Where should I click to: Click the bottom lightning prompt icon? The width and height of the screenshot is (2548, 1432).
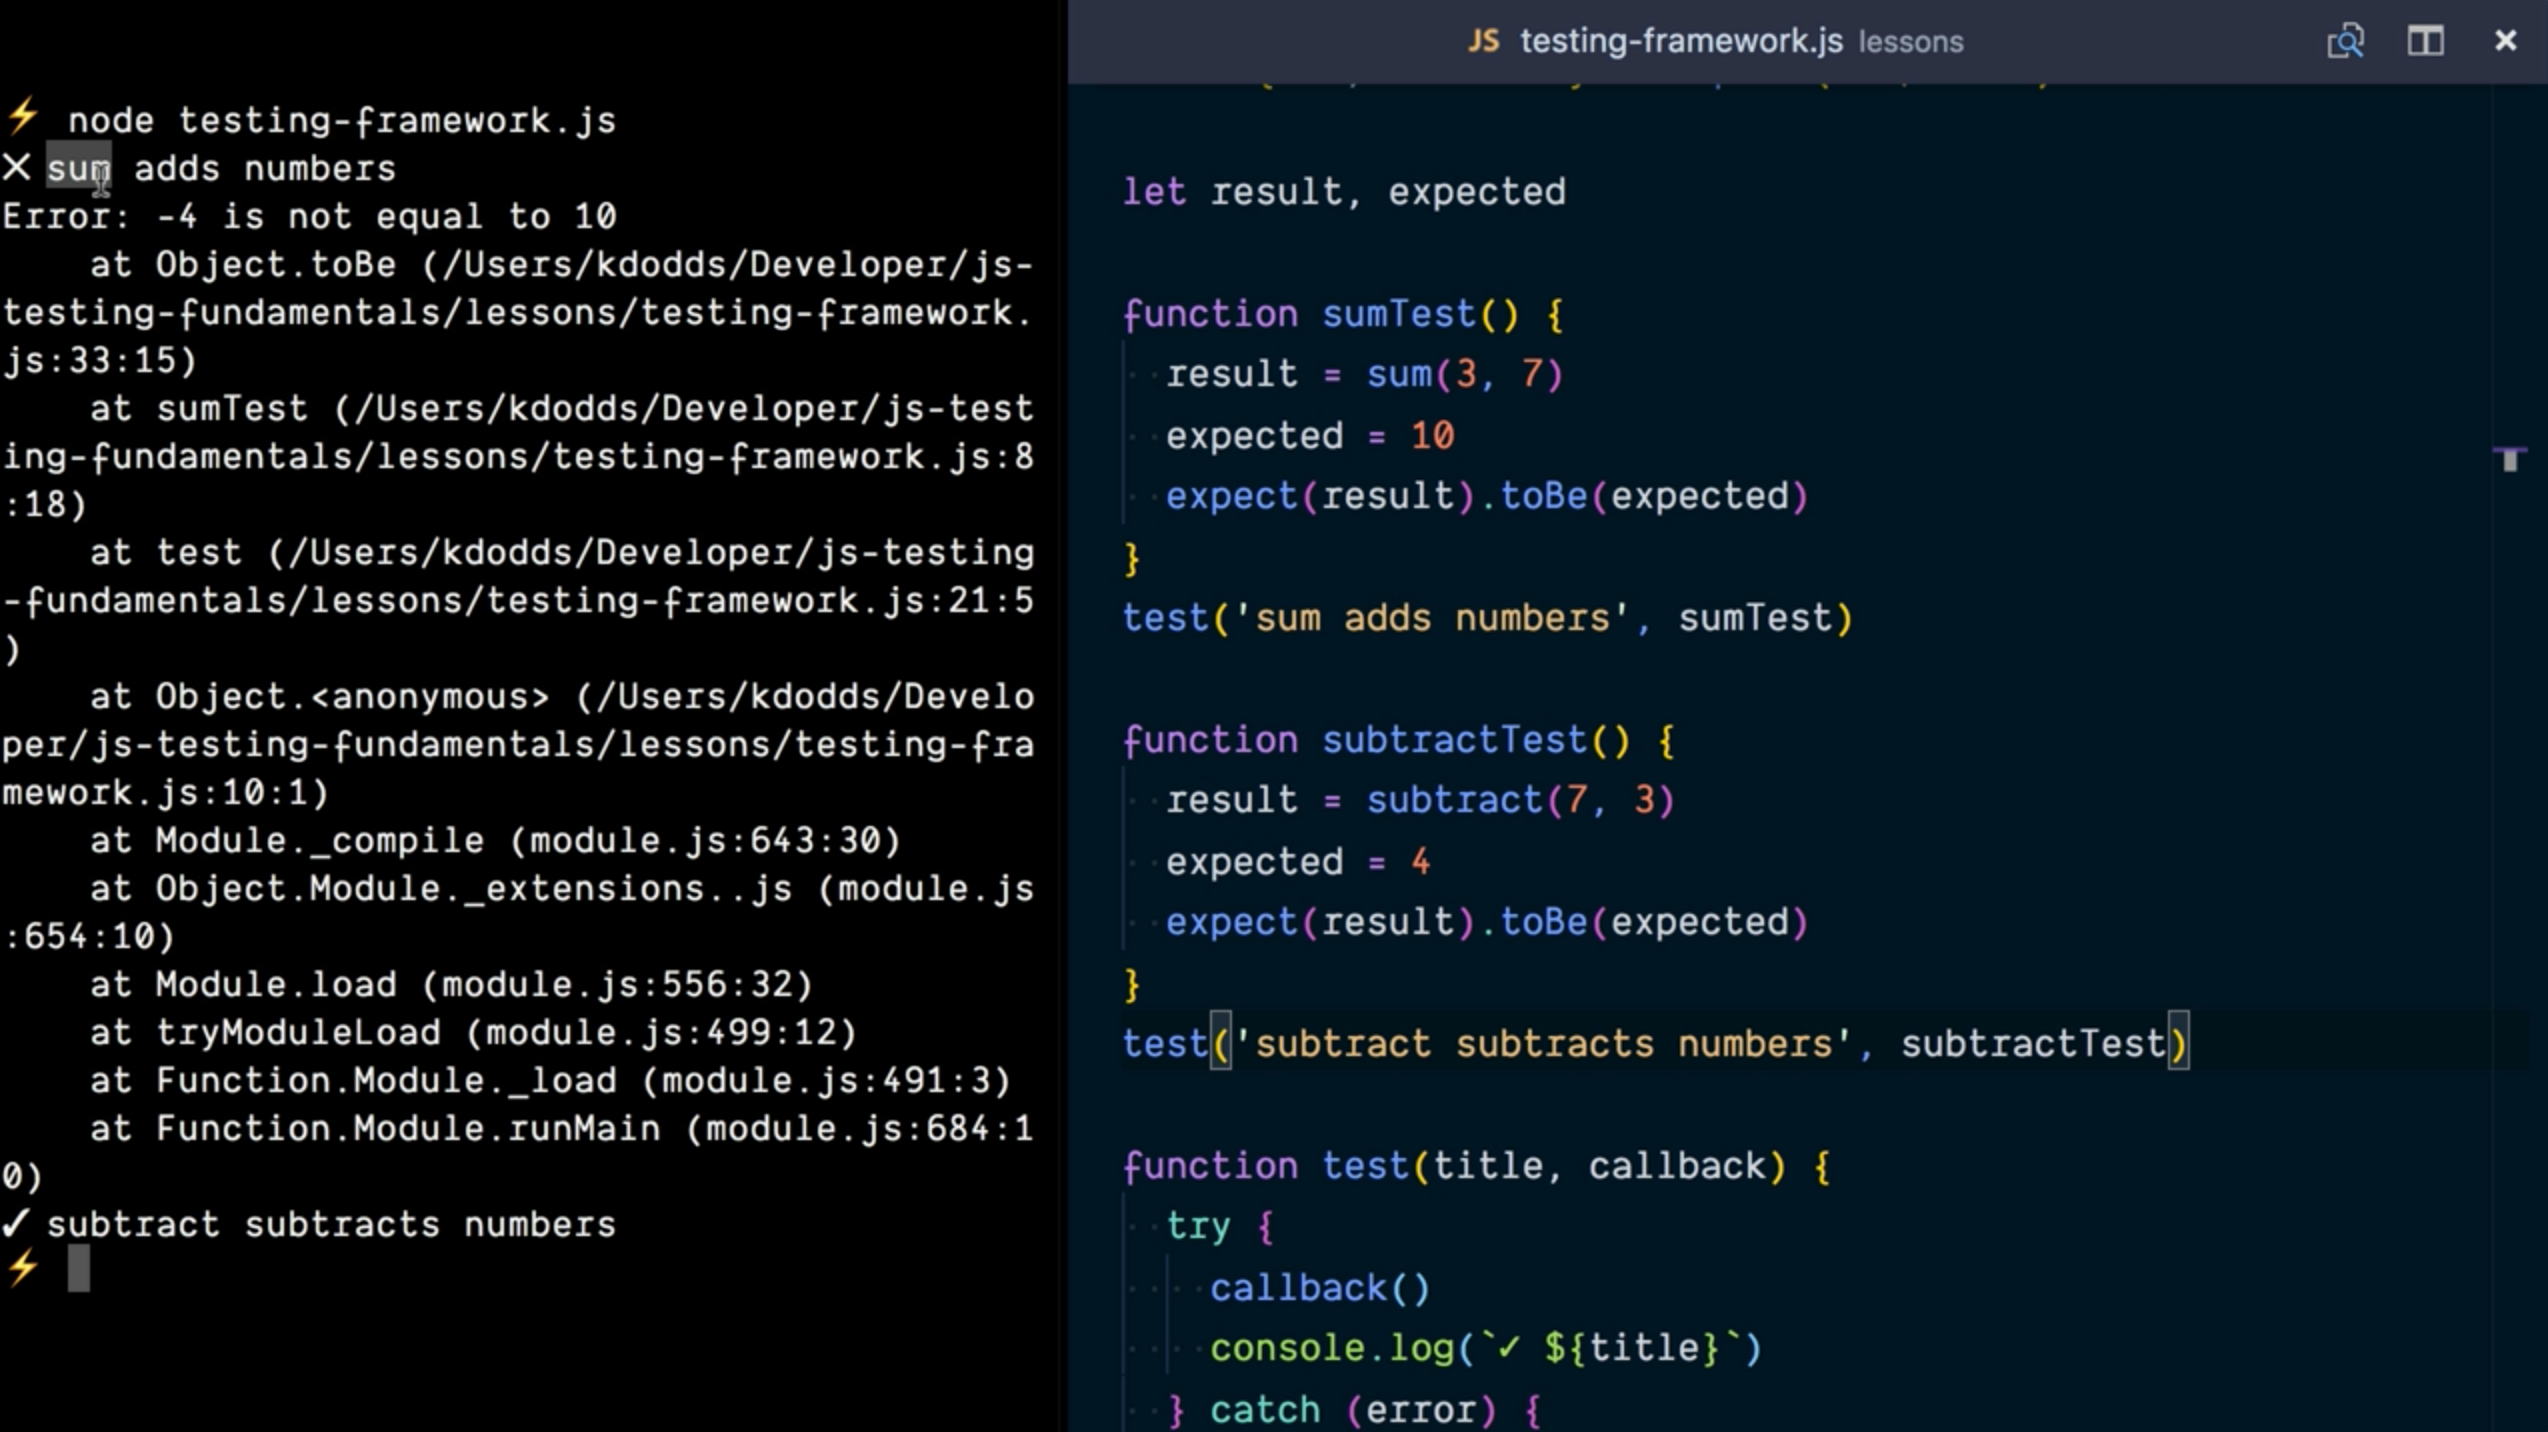[23, 1269]
